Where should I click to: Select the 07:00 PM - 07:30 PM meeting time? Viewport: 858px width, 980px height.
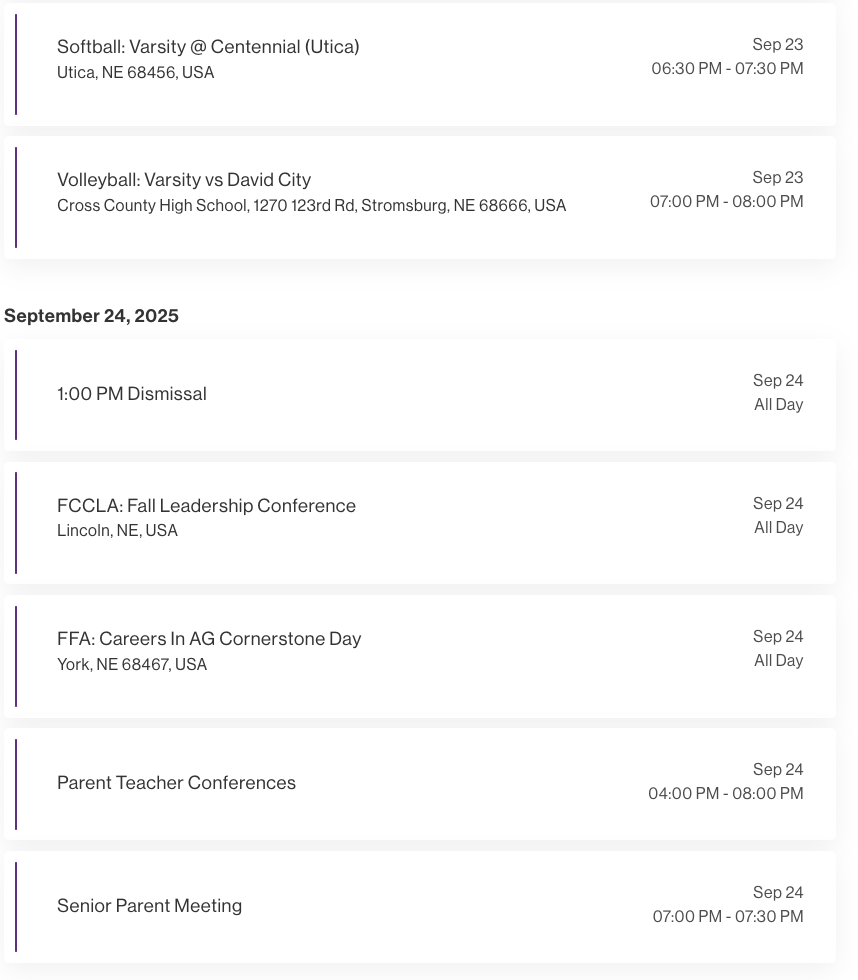tap(727, 917)
